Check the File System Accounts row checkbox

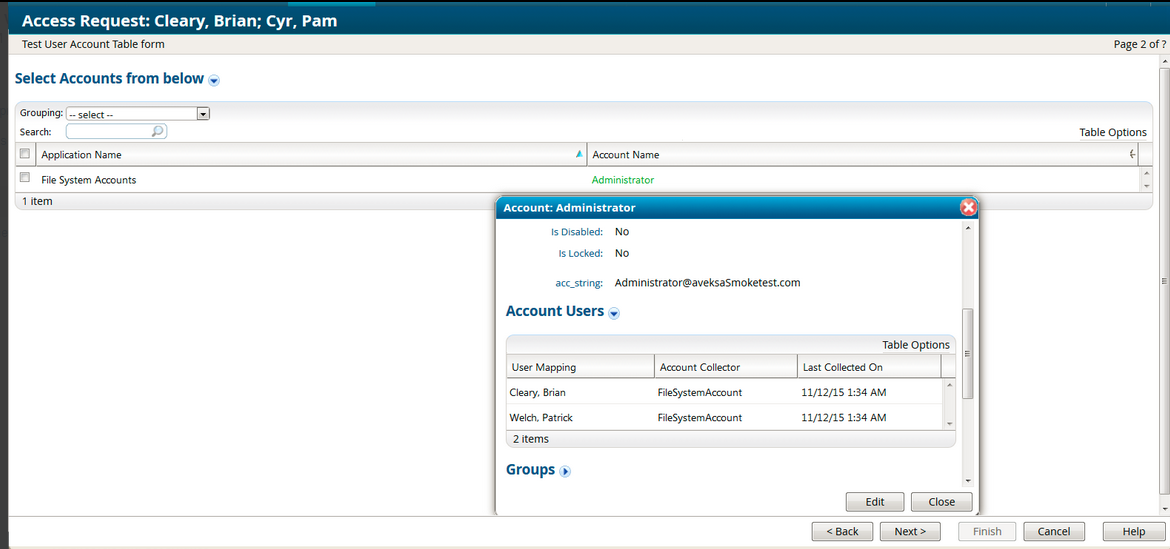(25, 178)
